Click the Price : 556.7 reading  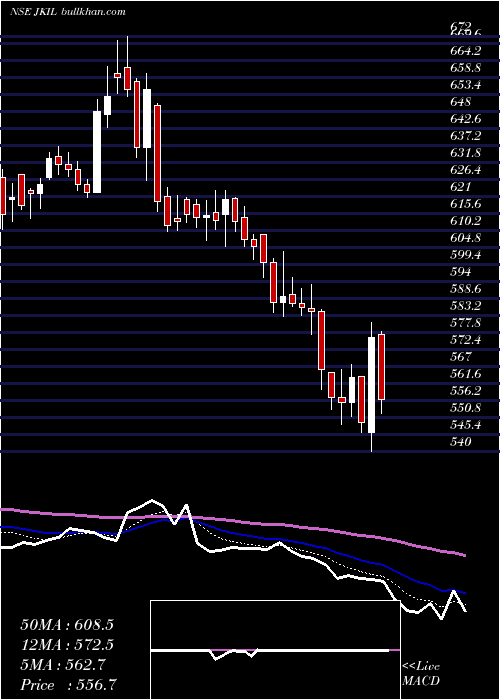[67, 685]
